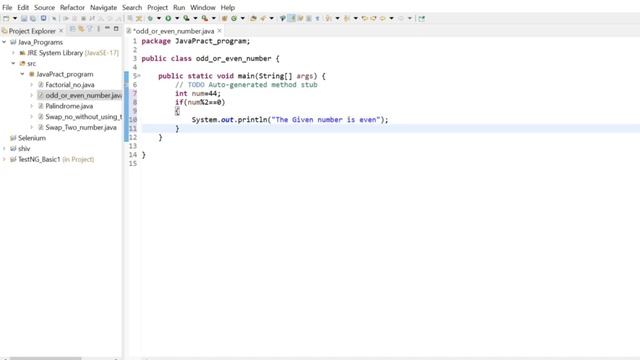Click the Previous Annotation icon
The width and height of the screenshot is (640, 360).
(347, 18)
